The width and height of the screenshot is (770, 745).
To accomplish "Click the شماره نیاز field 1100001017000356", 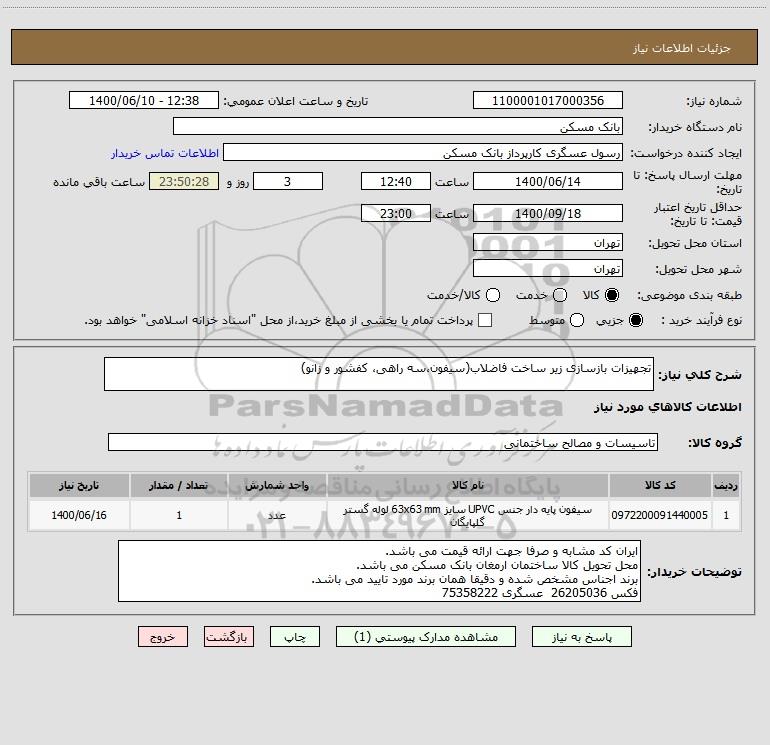I will point(548,101).
